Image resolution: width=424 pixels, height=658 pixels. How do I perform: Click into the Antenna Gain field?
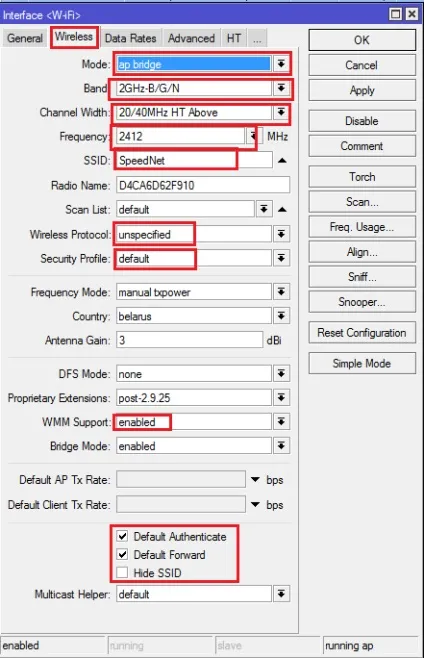tap(190, 340)
